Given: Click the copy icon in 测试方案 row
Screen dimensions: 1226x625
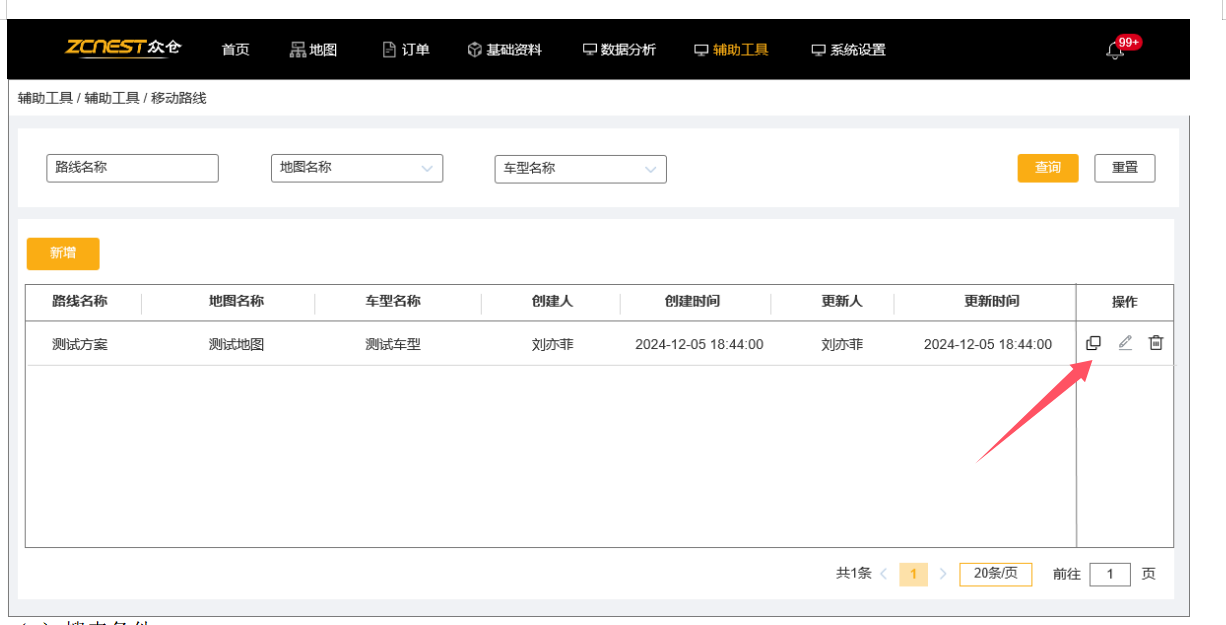Looking at the screenshot, I should coord(1094,343).
